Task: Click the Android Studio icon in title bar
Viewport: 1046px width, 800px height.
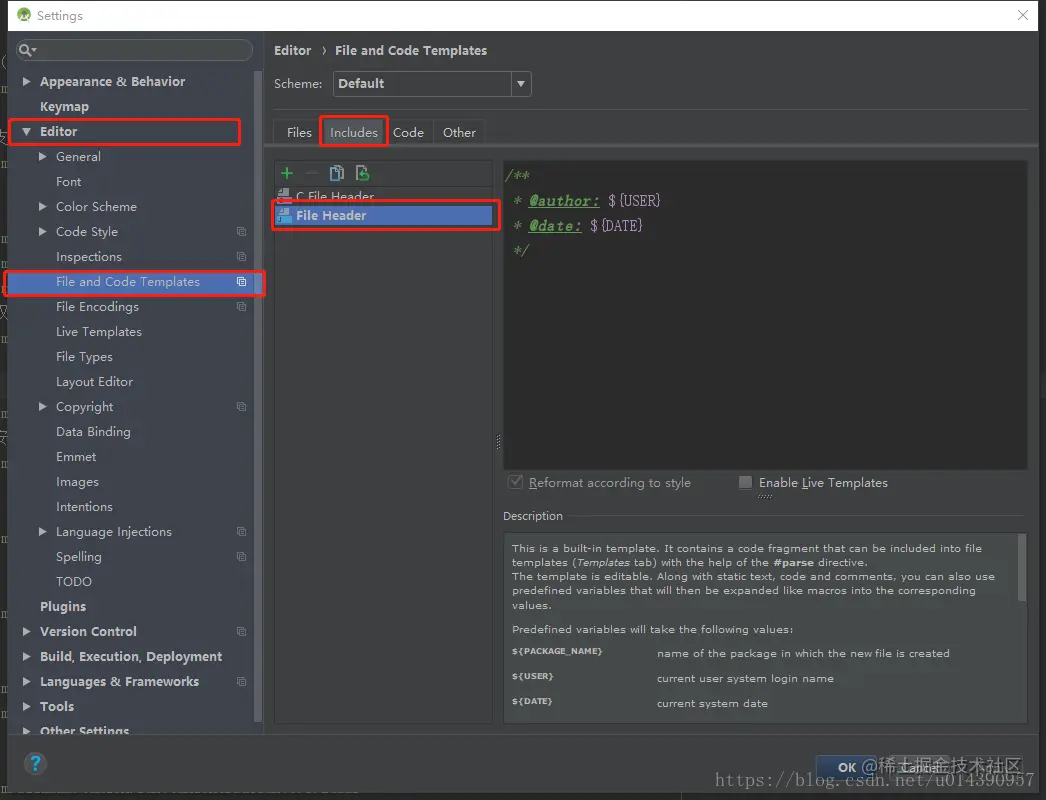Action: point(24,15)
